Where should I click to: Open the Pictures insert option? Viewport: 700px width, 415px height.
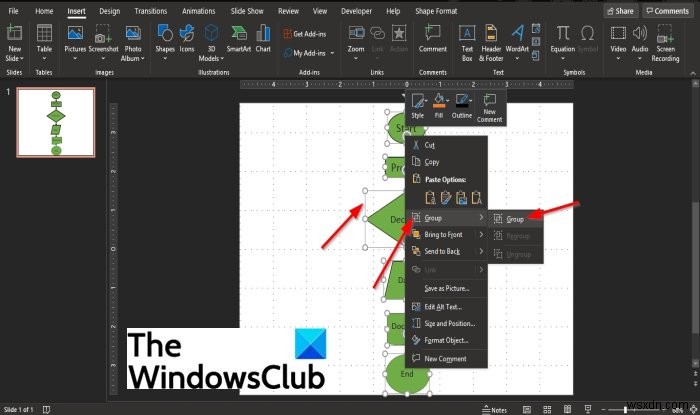click(75, 42)
